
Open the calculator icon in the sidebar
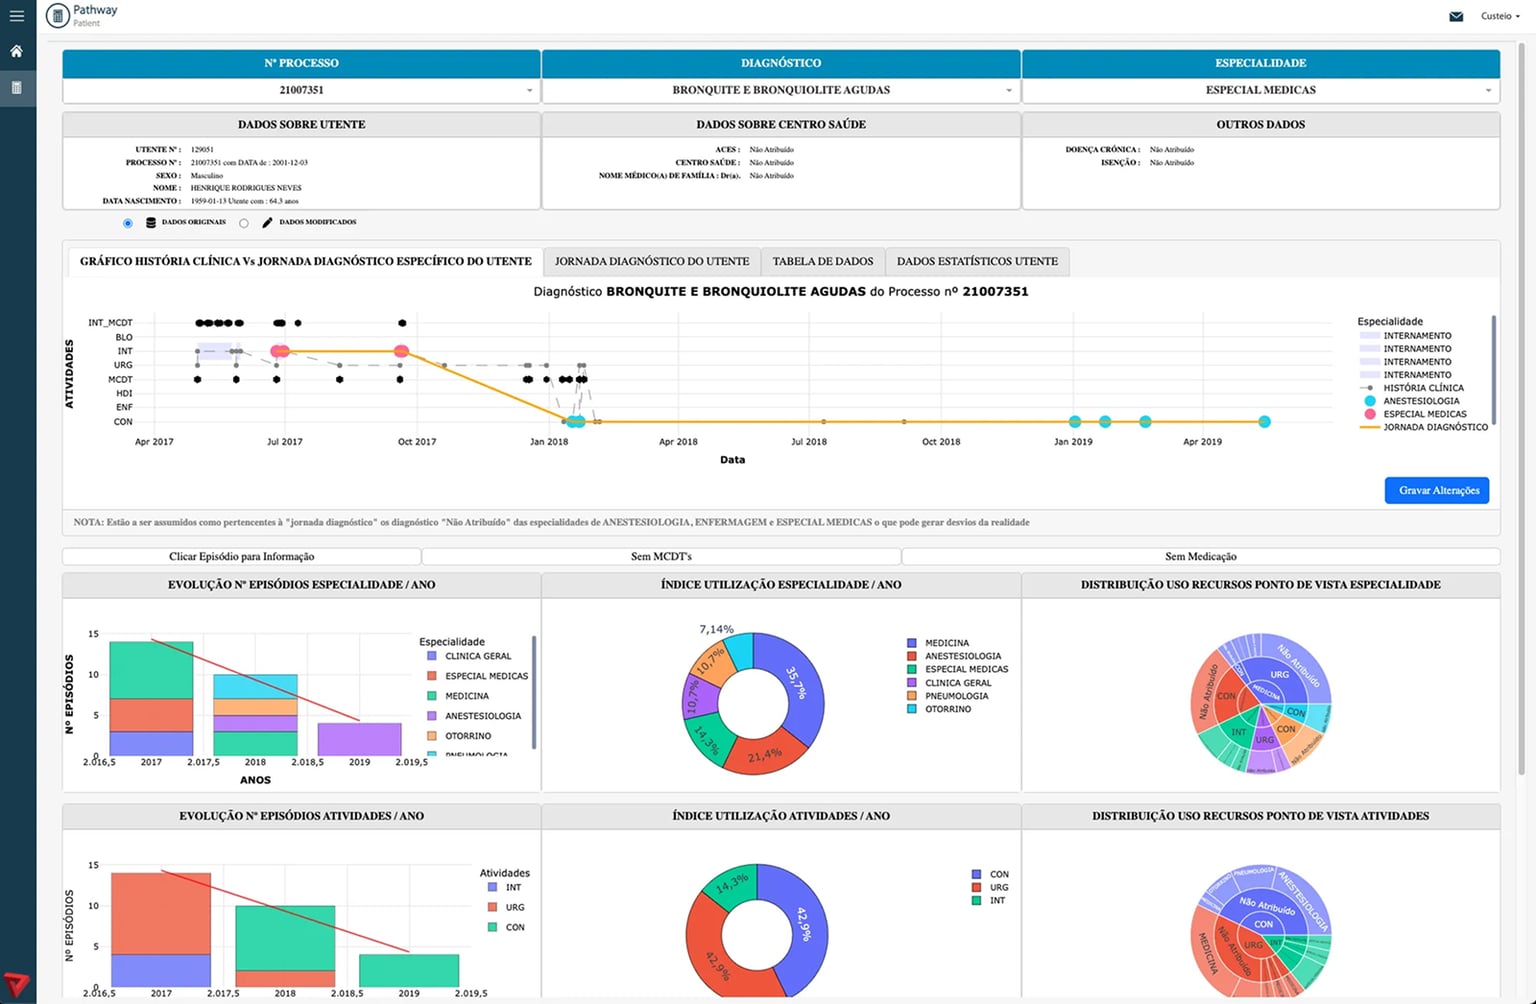click(16, 88)
